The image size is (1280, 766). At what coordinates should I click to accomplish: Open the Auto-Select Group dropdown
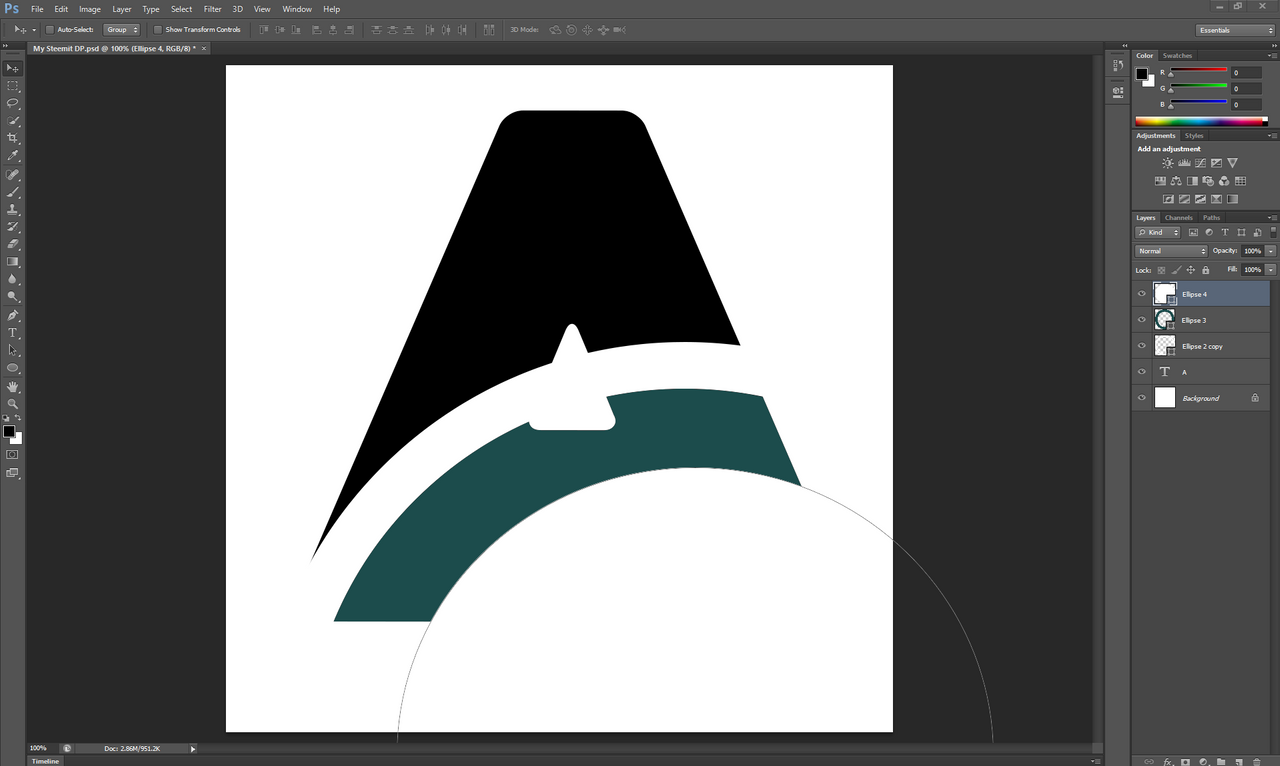[x=122, y=30]
